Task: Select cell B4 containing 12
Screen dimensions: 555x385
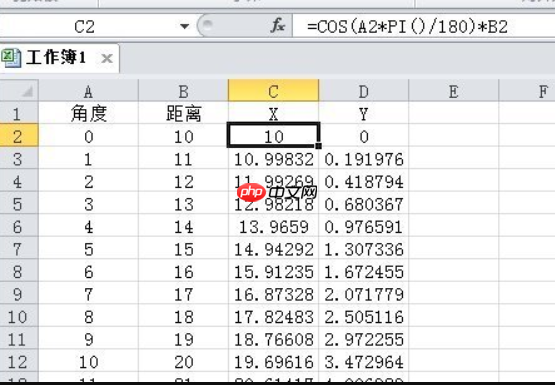Action: (x=183, y=181)
